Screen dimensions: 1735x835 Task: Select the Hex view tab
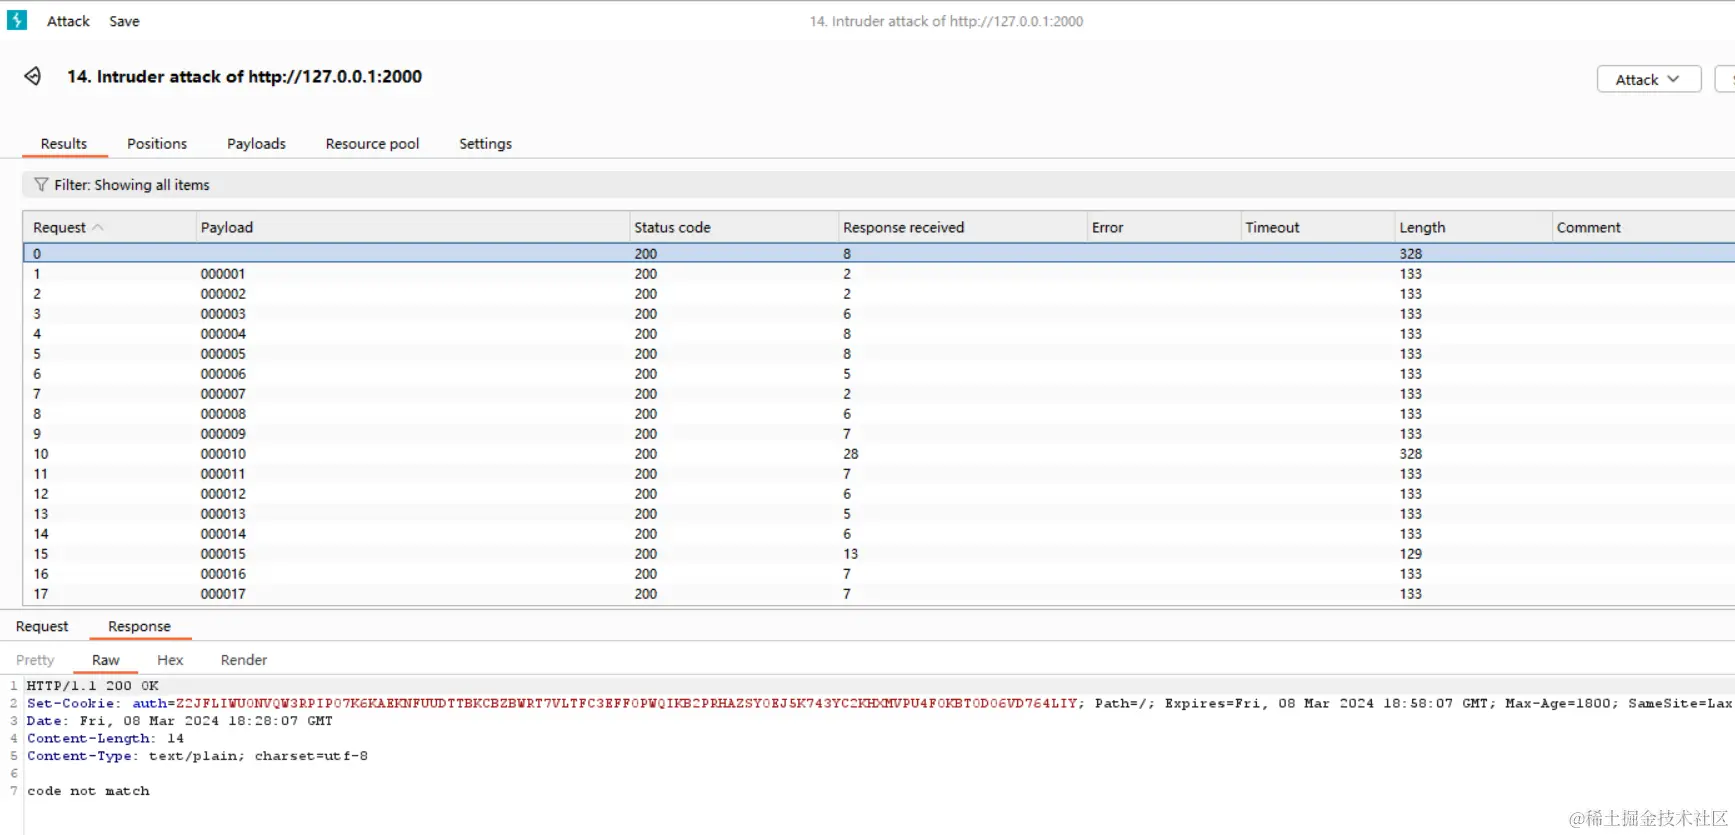pos(170,661)
